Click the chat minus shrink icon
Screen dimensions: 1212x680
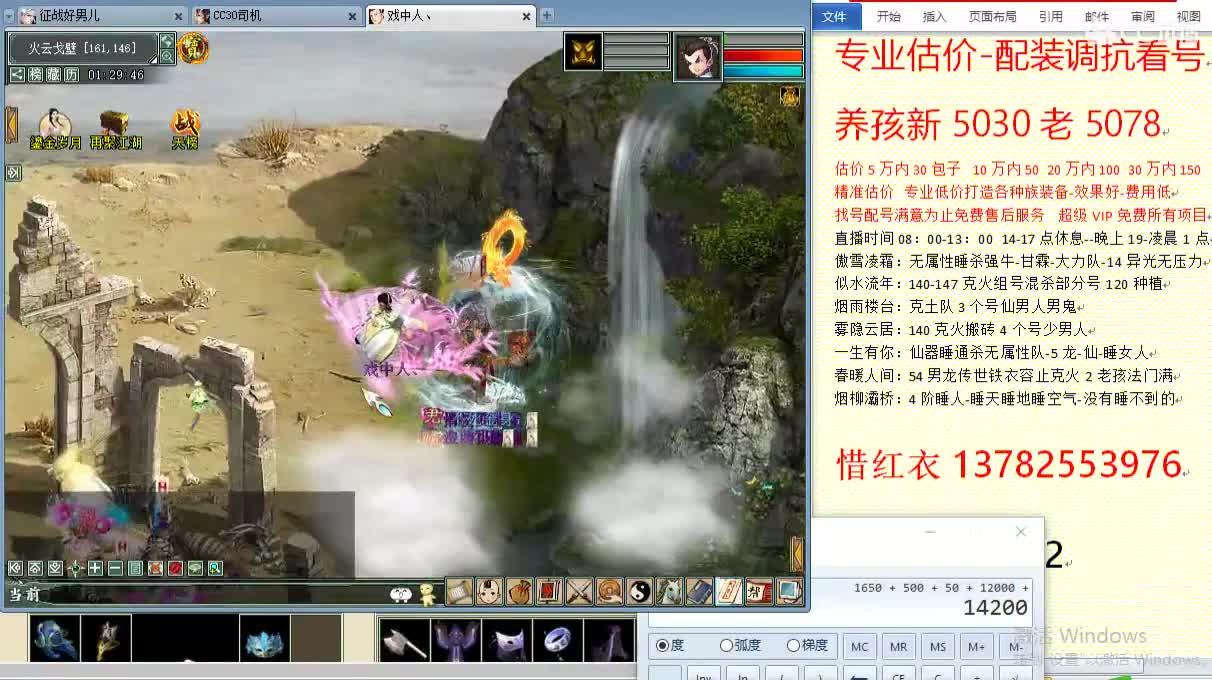coord(115,568)
